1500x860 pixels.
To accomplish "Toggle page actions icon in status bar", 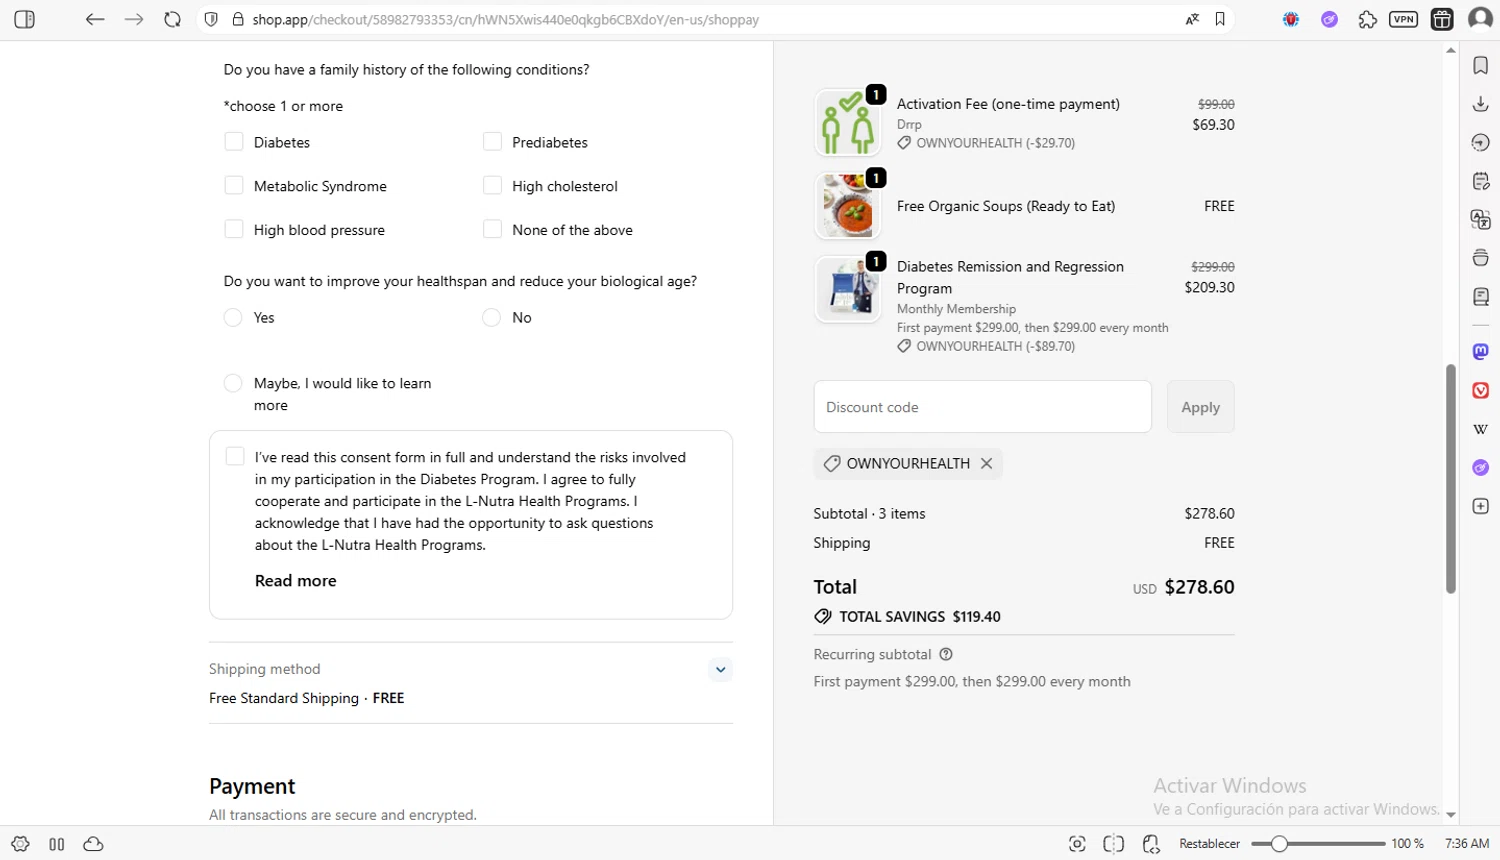I will (x=1151, y=844).
